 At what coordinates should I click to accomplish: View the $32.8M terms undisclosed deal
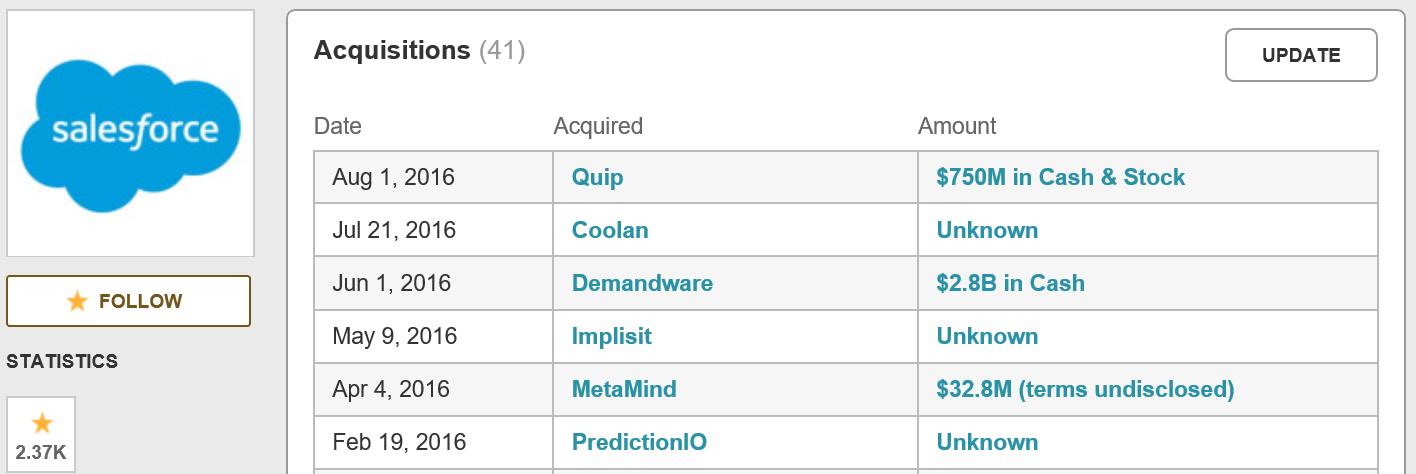[x=1085, y=389]
